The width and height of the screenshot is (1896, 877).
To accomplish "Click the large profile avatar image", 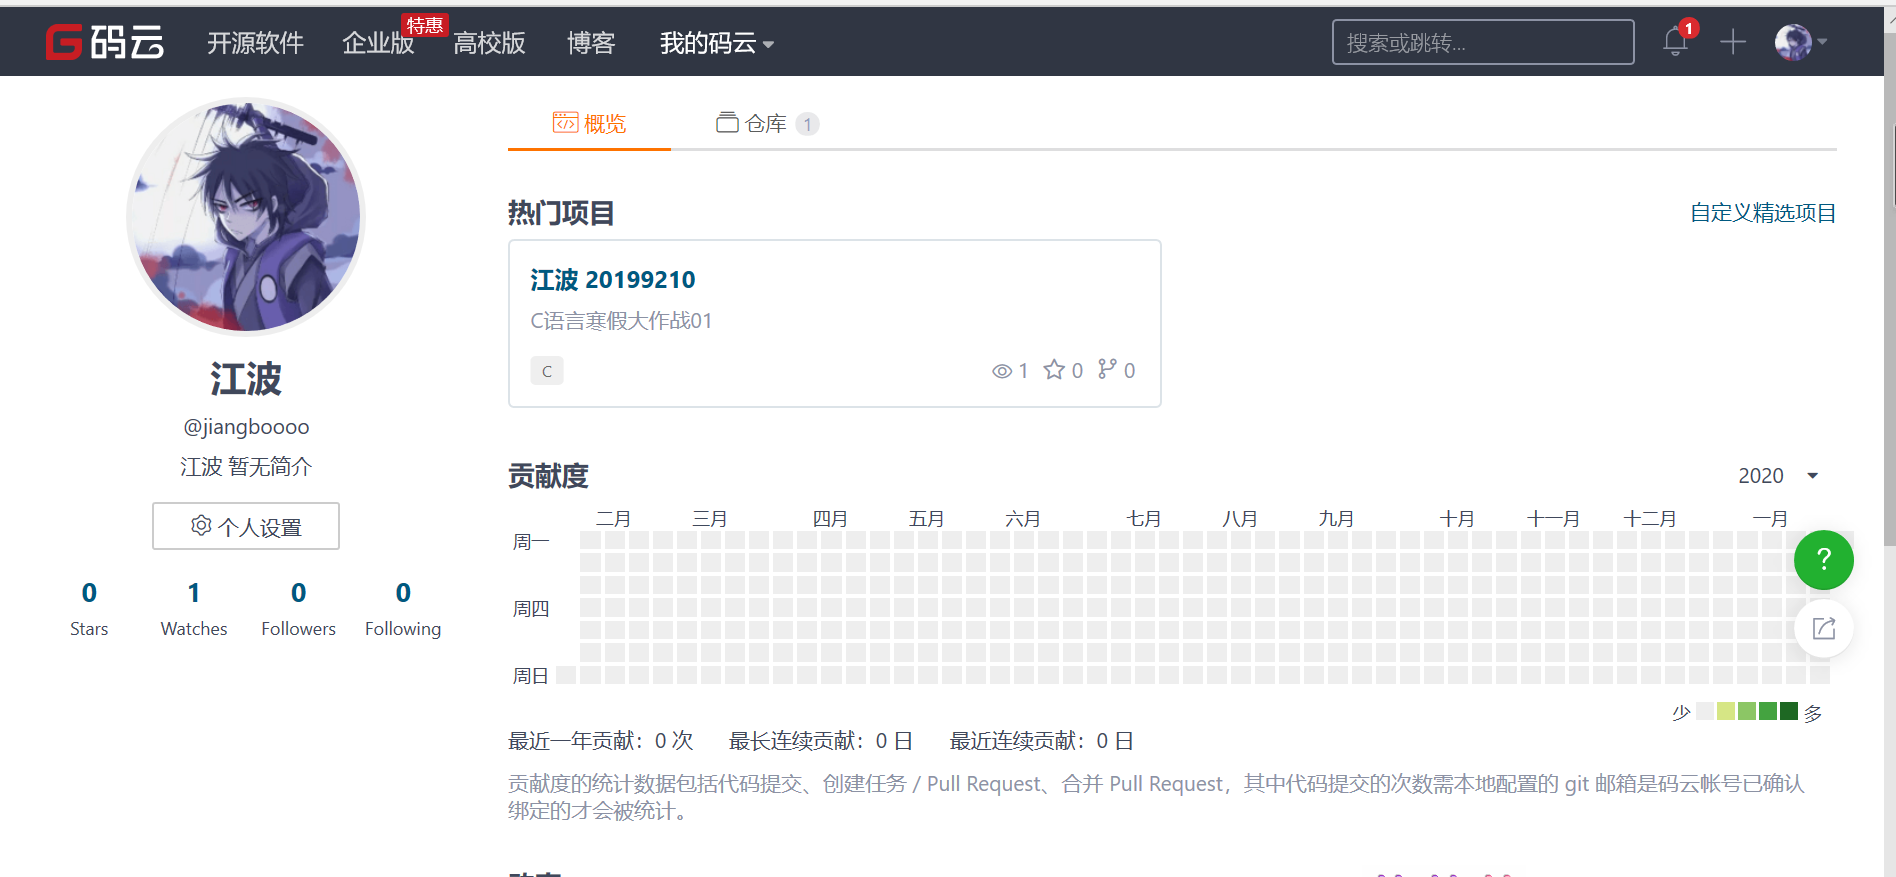I will 246,216.
